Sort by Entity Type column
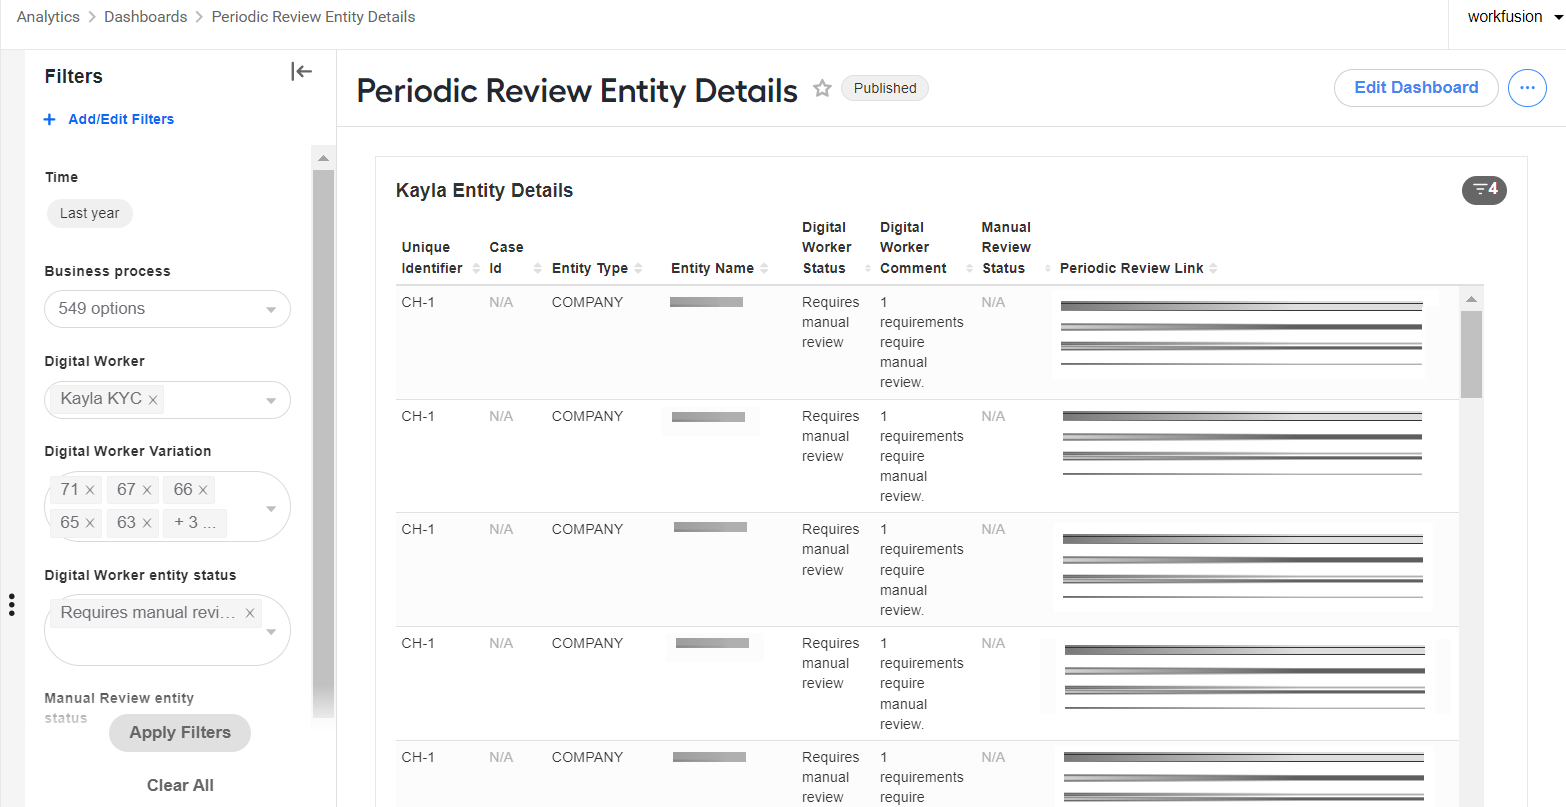 point(638,268)
